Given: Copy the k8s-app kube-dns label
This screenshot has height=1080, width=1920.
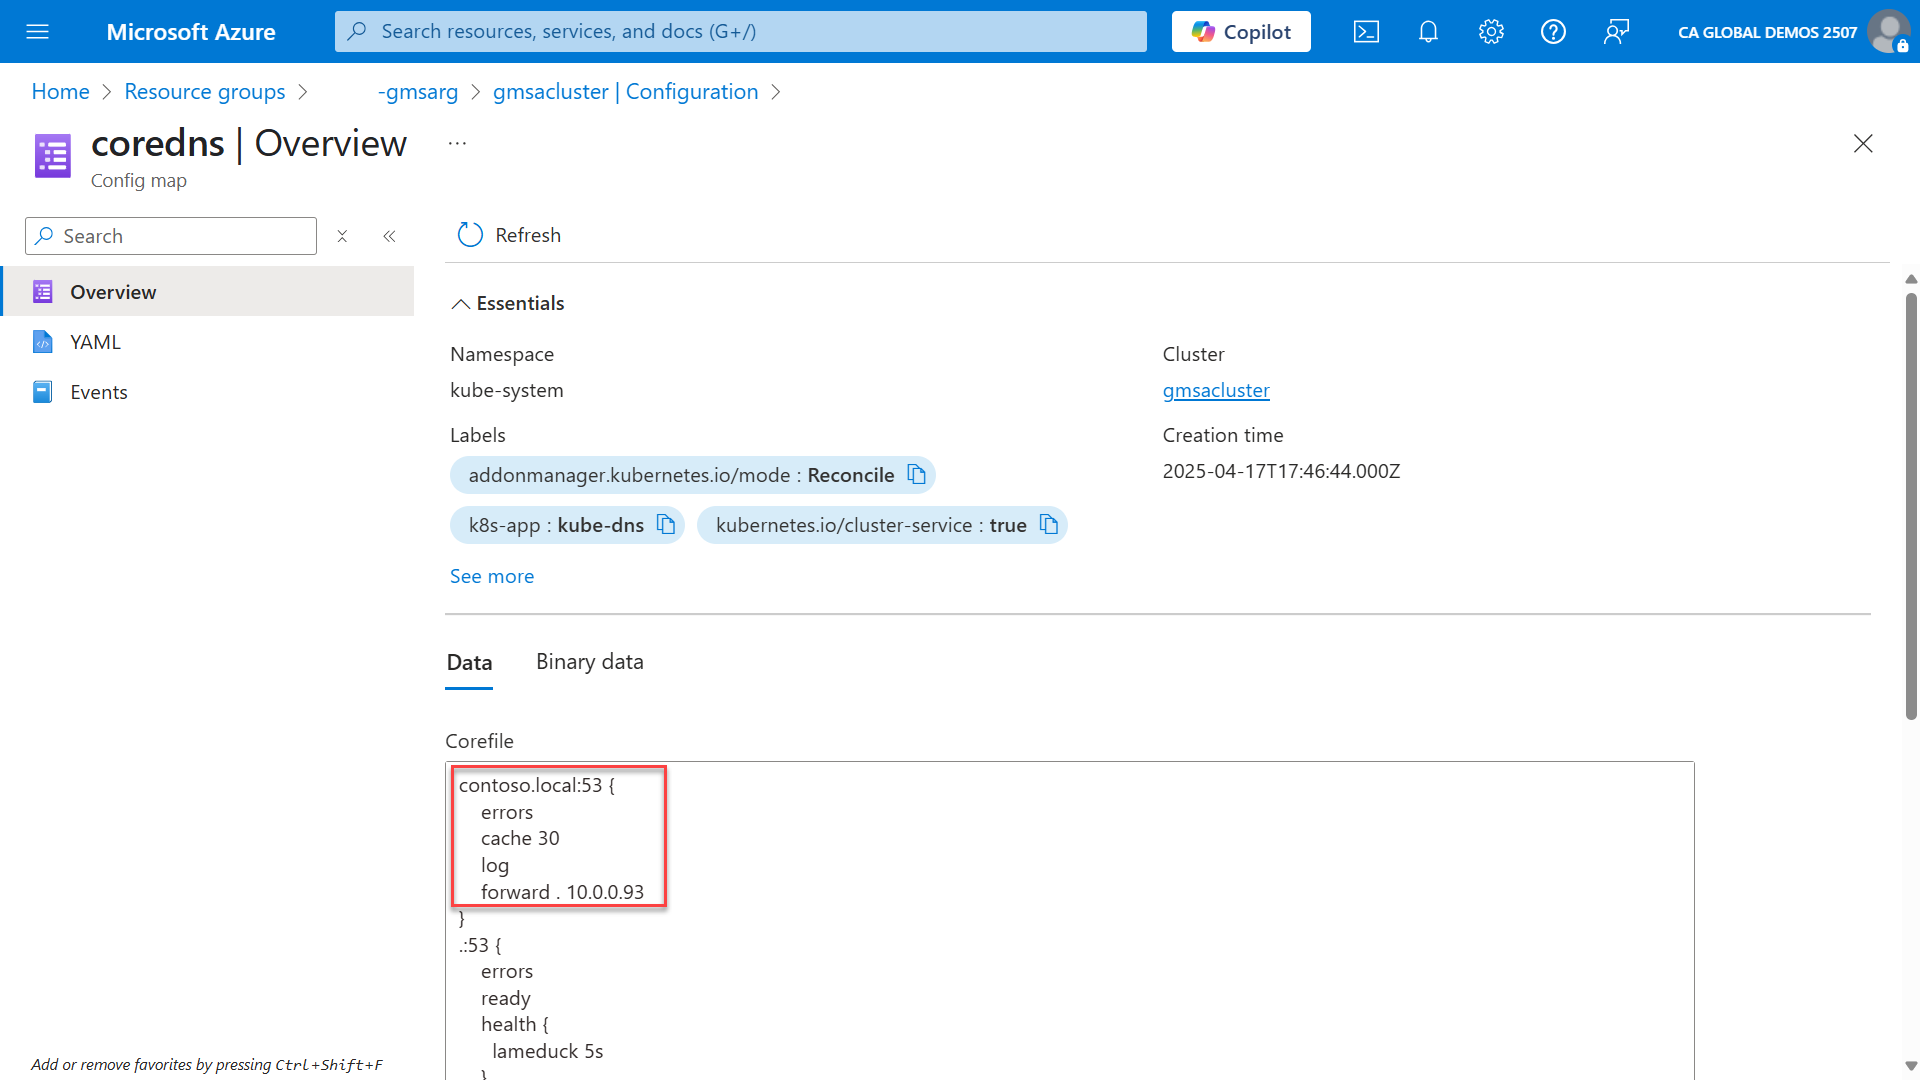Looking at the screenshot, I should (x=665, y=524).
